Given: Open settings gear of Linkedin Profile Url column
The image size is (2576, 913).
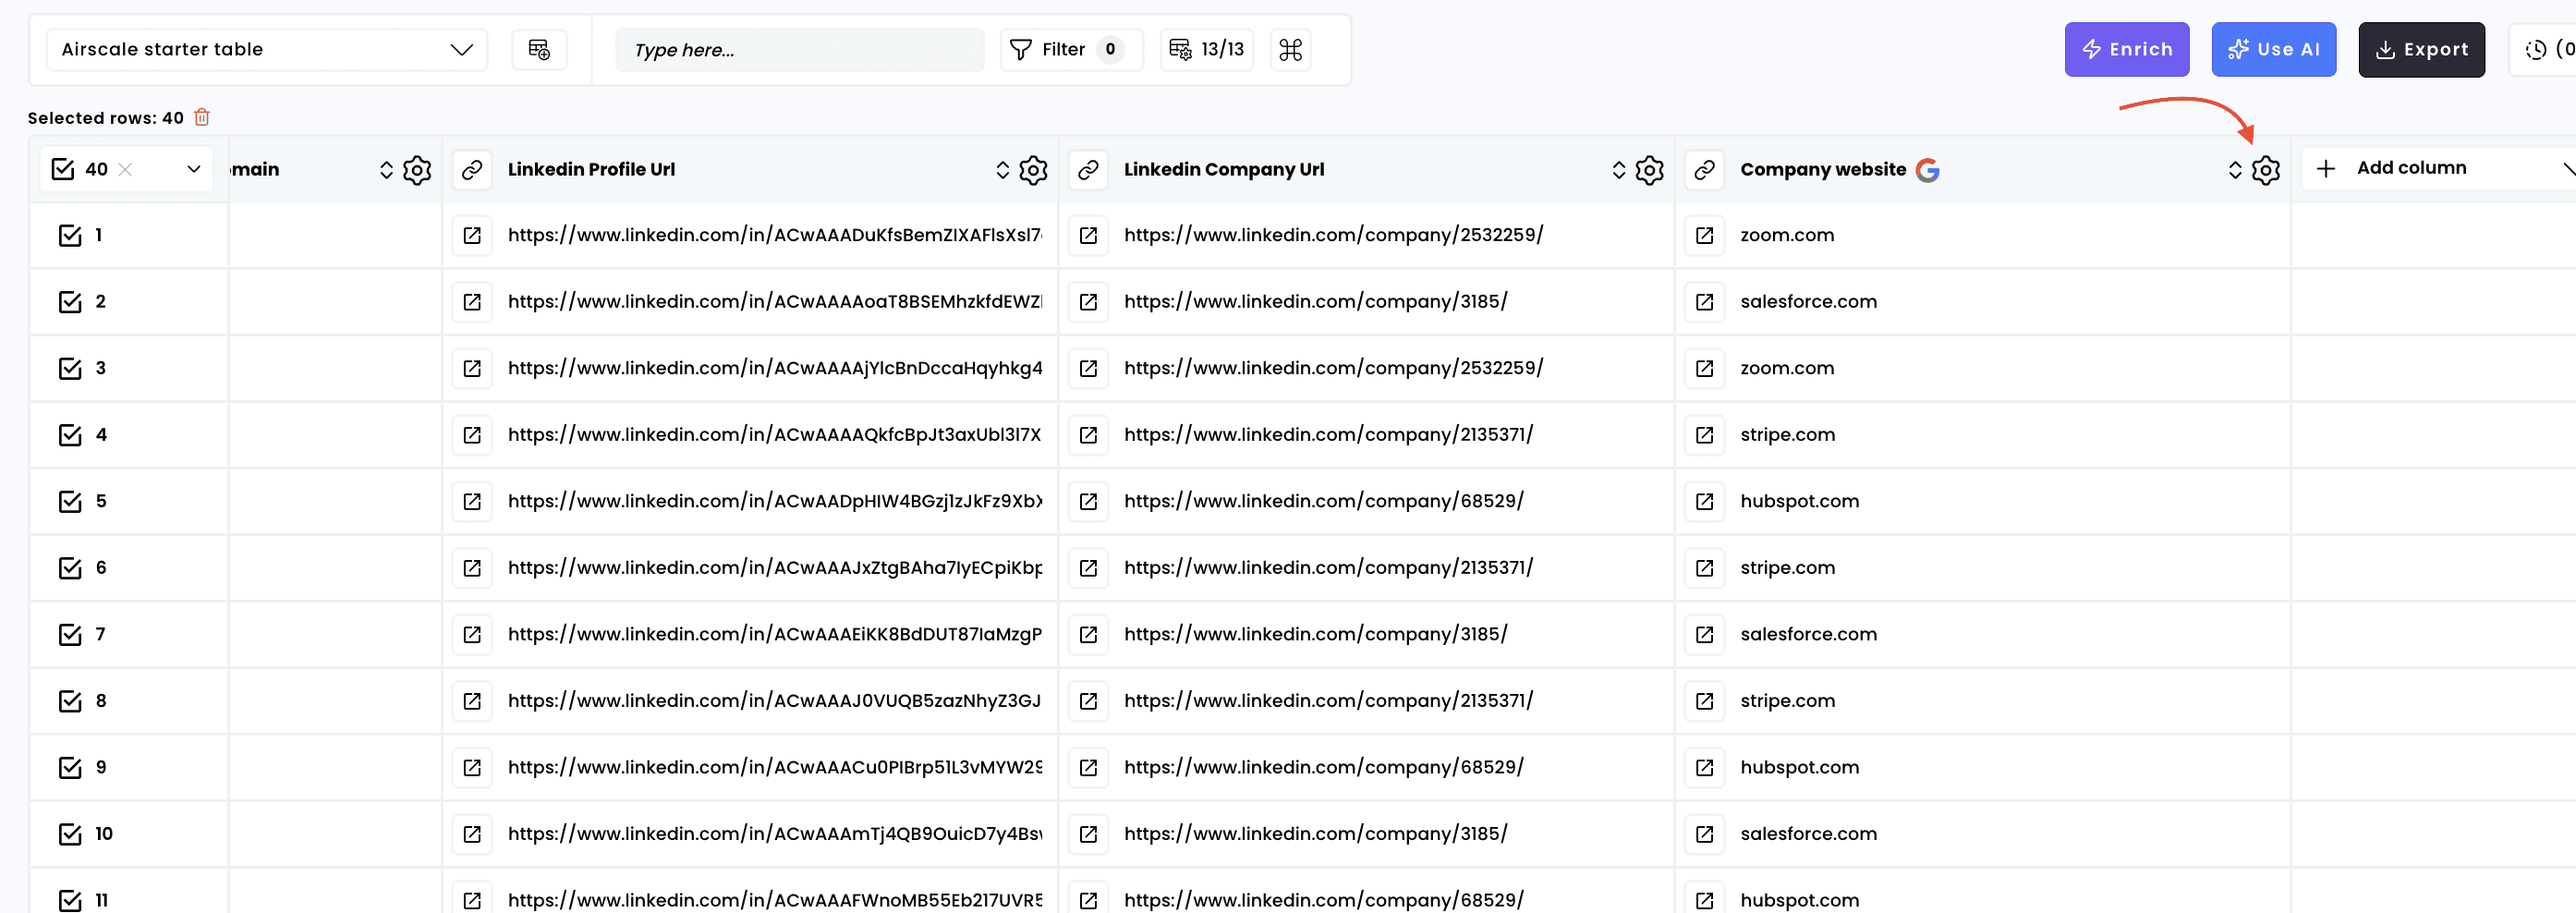Looking at the screenshot, I should [x=1033, y=170].
